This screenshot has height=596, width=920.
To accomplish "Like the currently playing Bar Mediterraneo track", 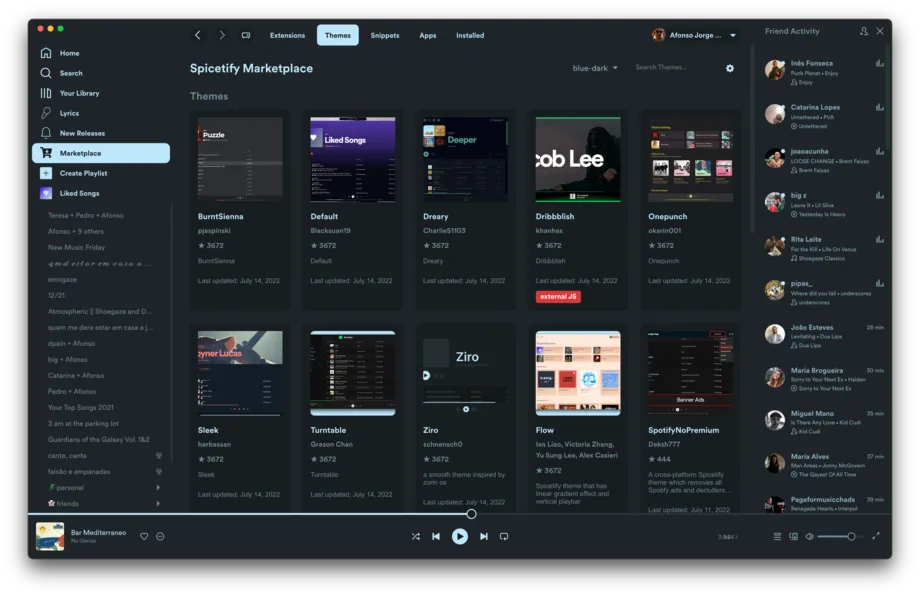I will click(143, 536).
